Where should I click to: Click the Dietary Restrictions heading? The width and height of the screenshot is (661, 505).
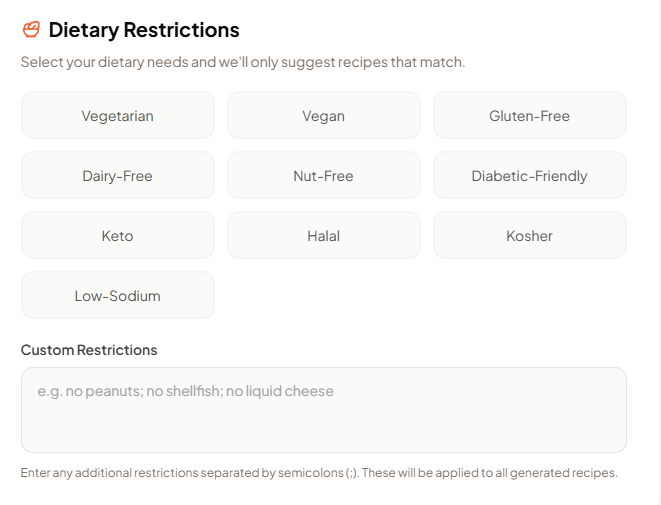144,30
